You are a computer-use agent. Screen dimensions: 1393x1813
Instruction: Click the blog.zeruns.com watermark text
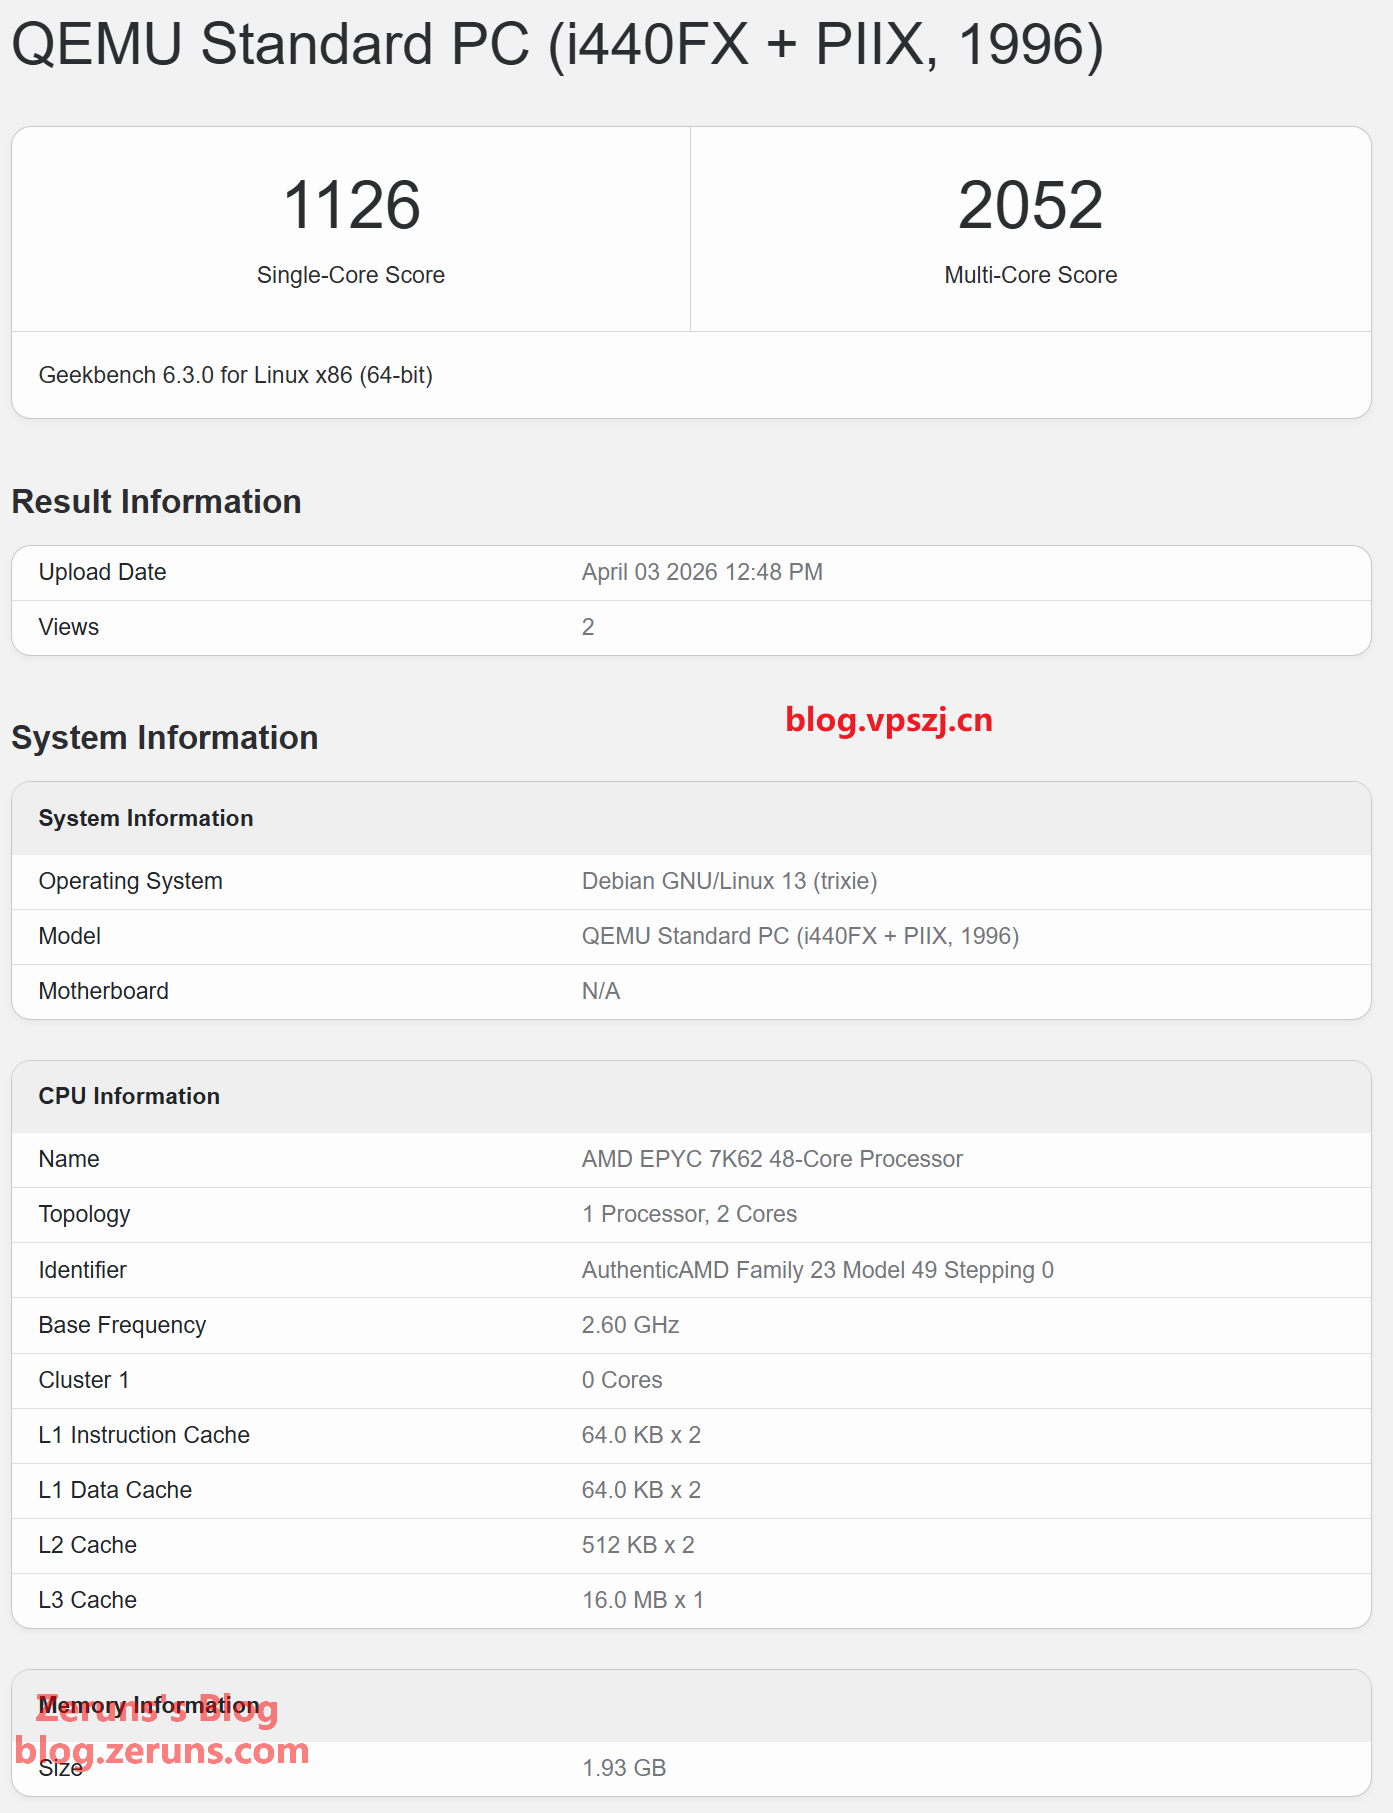point(162,1751)
